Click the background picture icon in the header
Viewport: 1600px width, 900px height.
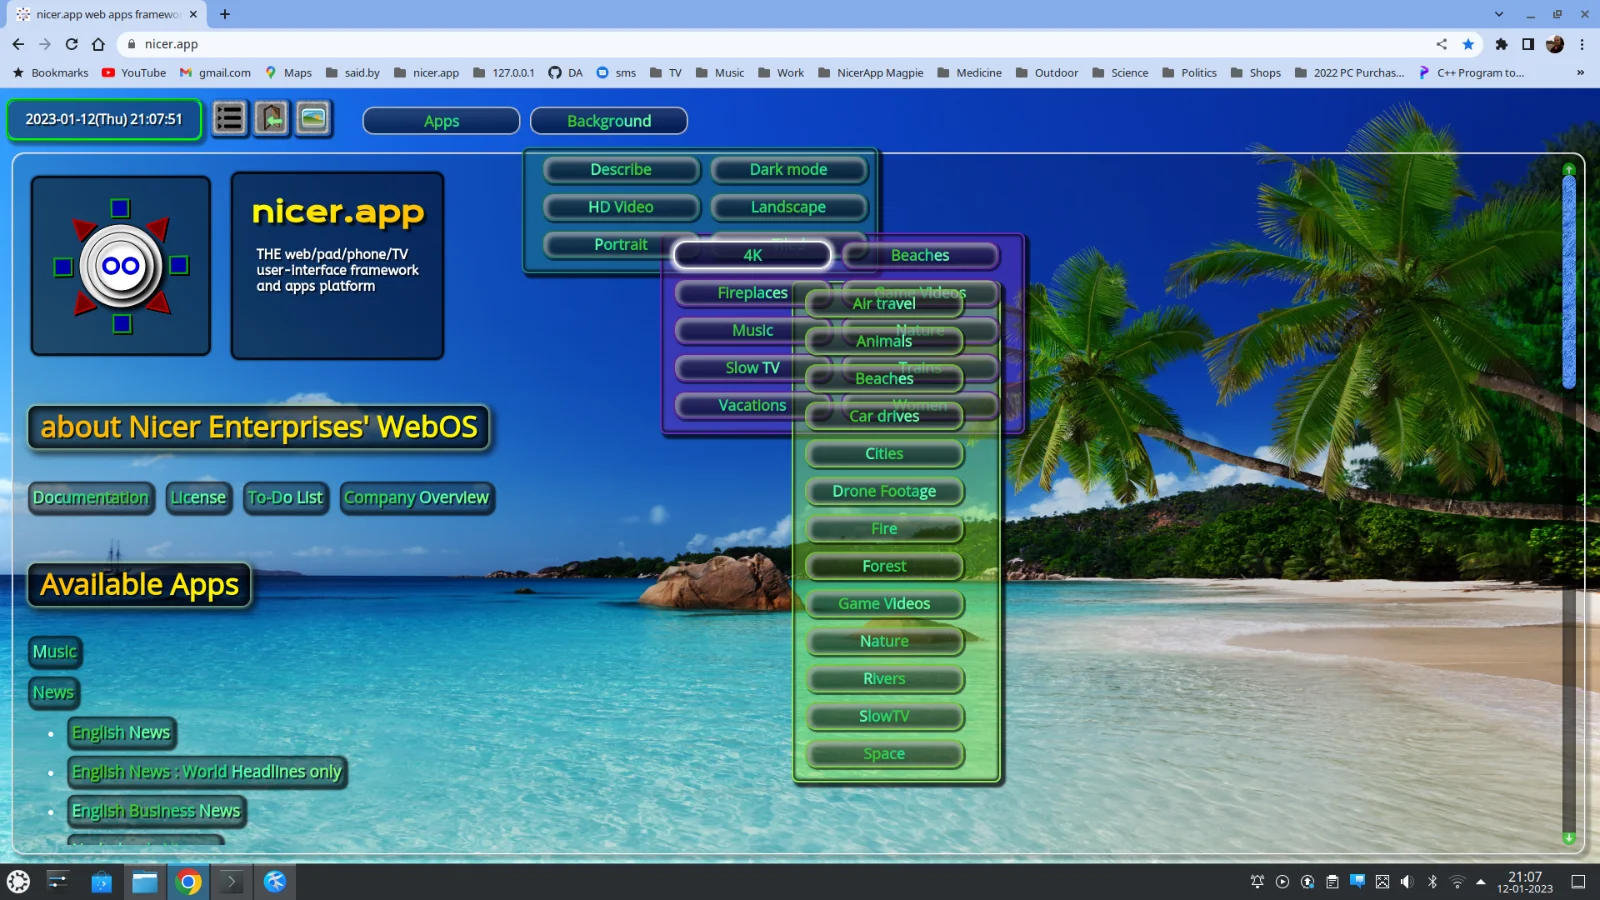(x=311, y=118)
